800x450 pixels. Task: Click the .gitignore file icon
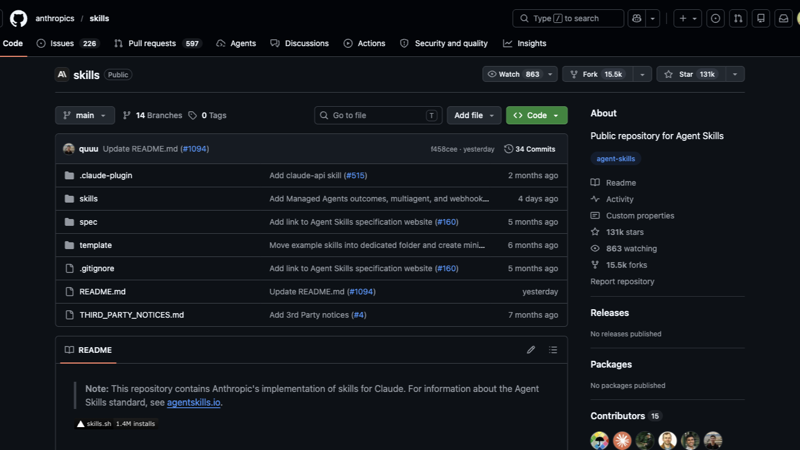tap(69, 268)
